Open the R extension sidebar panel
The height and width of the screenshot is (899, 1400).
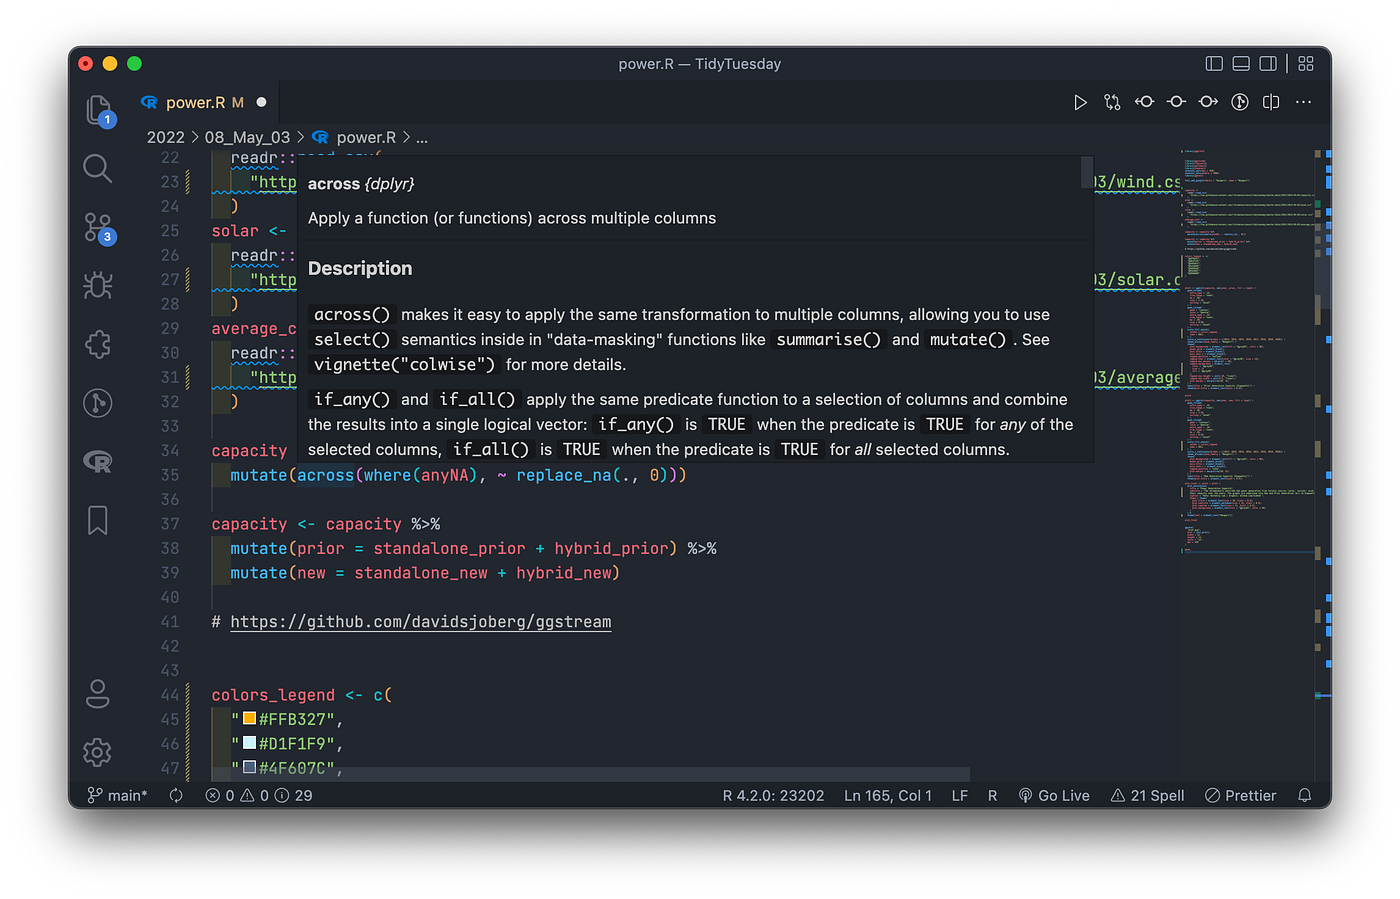pyautogui.click(x=97, y=461)
